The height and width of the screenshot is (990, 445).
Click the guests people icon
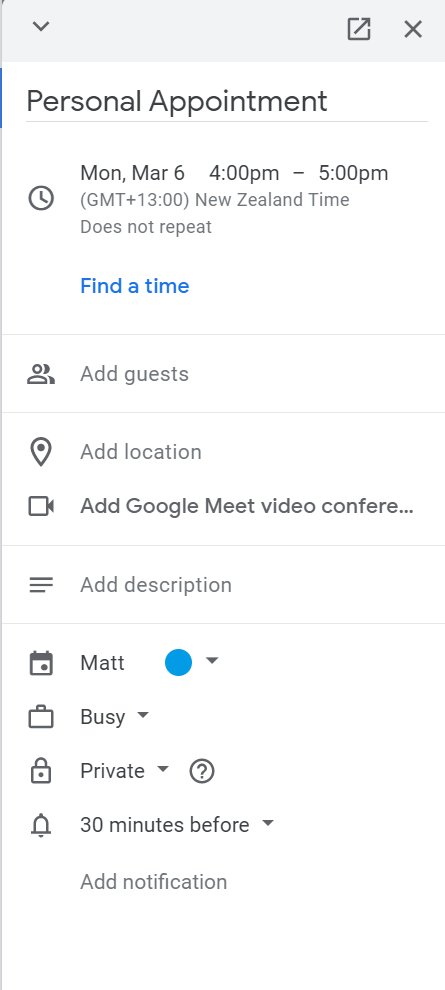click(x=41, y=374)
